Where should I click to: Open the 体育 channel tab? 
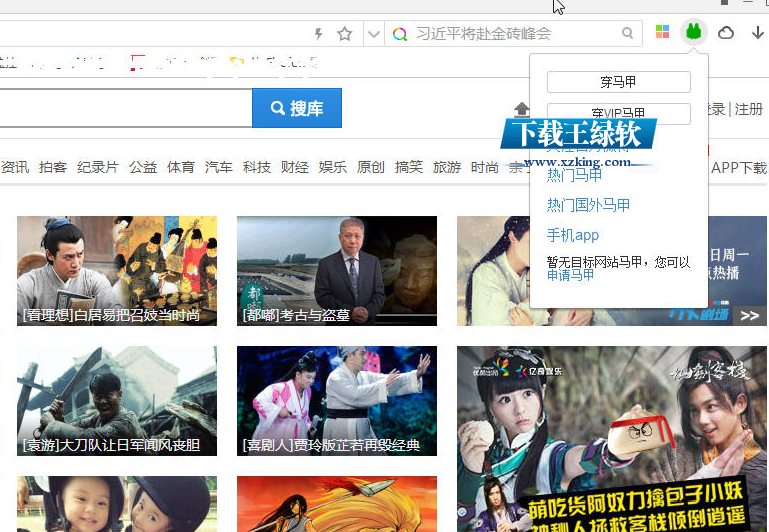coord(181,167)
